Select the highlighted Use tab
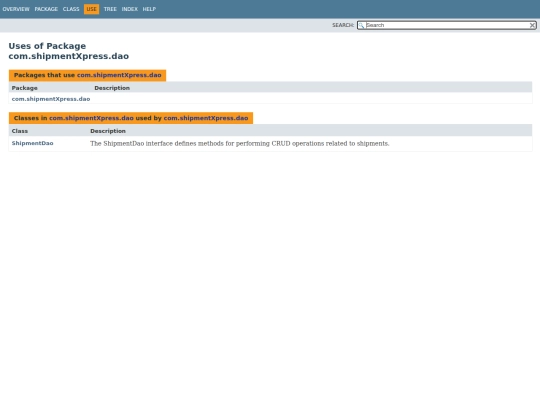540x405 pixels. coord(91,9)
